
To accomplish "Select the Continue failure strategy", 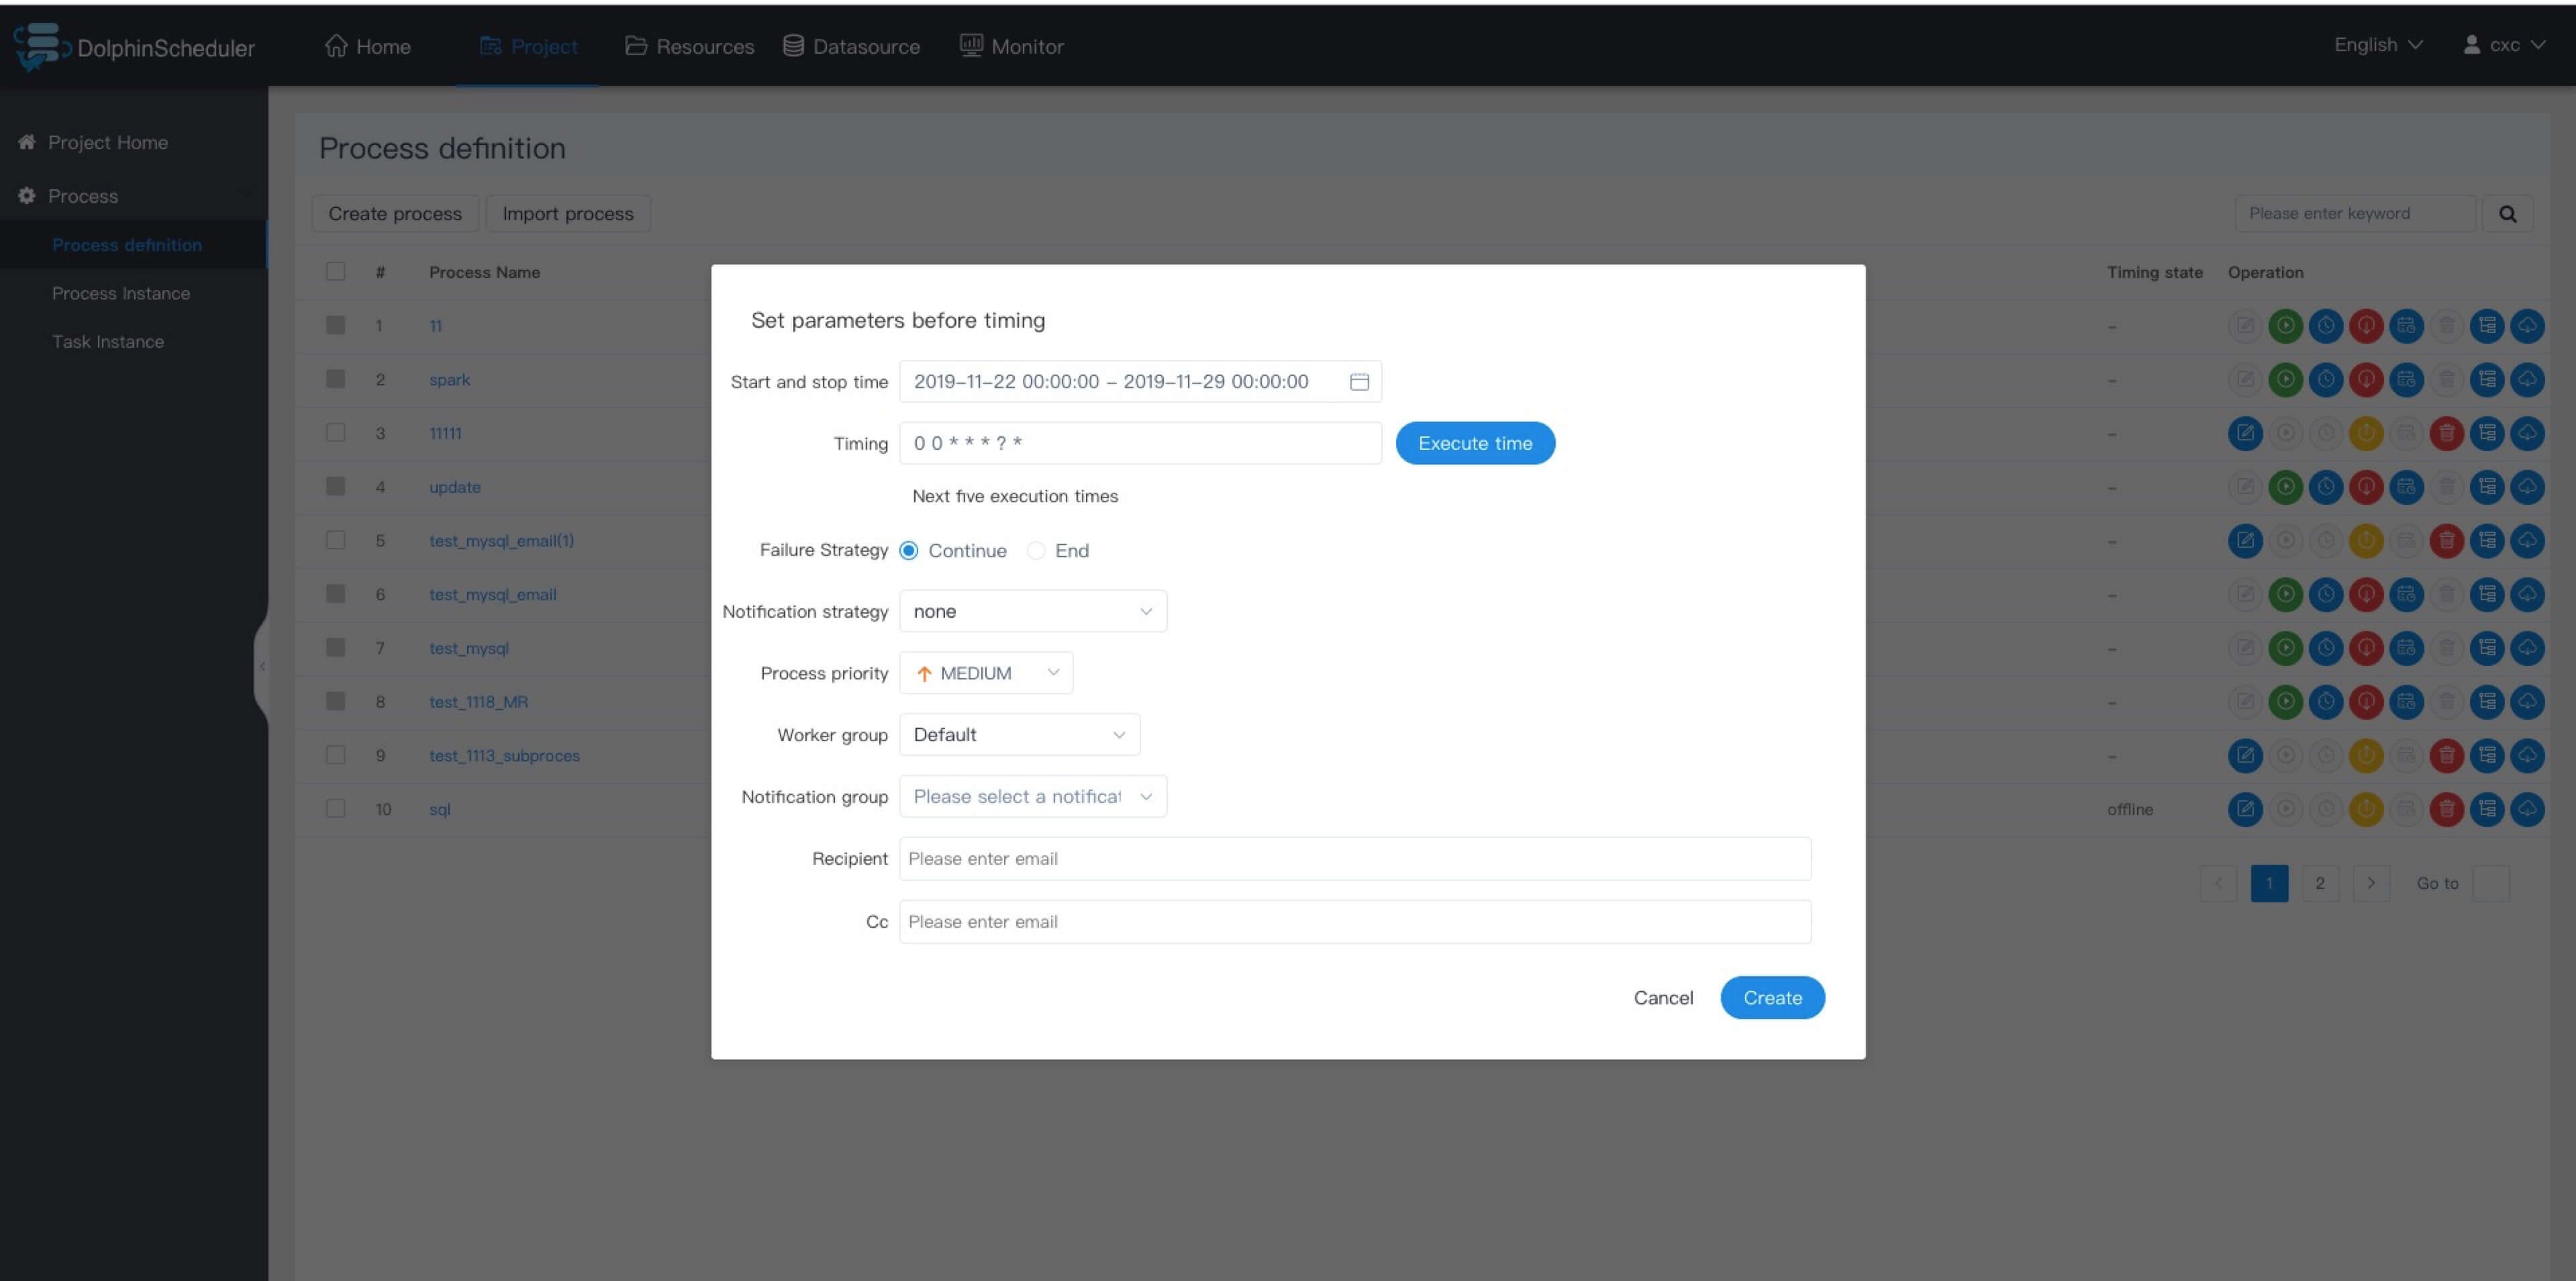I will click(909, 551).
